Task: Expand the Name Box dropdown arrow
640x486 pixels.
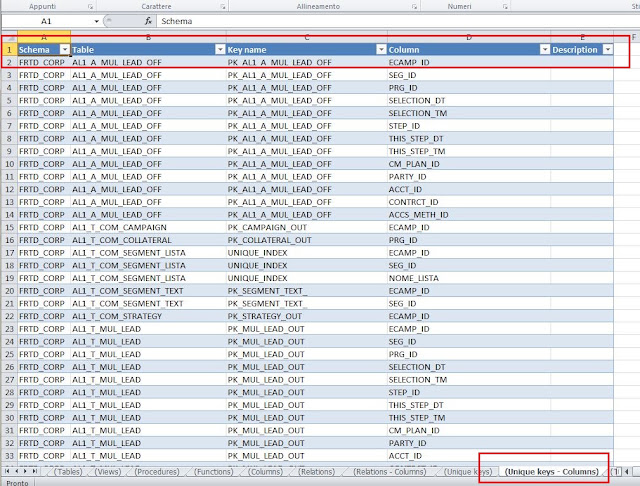Action: click(97, 21)
